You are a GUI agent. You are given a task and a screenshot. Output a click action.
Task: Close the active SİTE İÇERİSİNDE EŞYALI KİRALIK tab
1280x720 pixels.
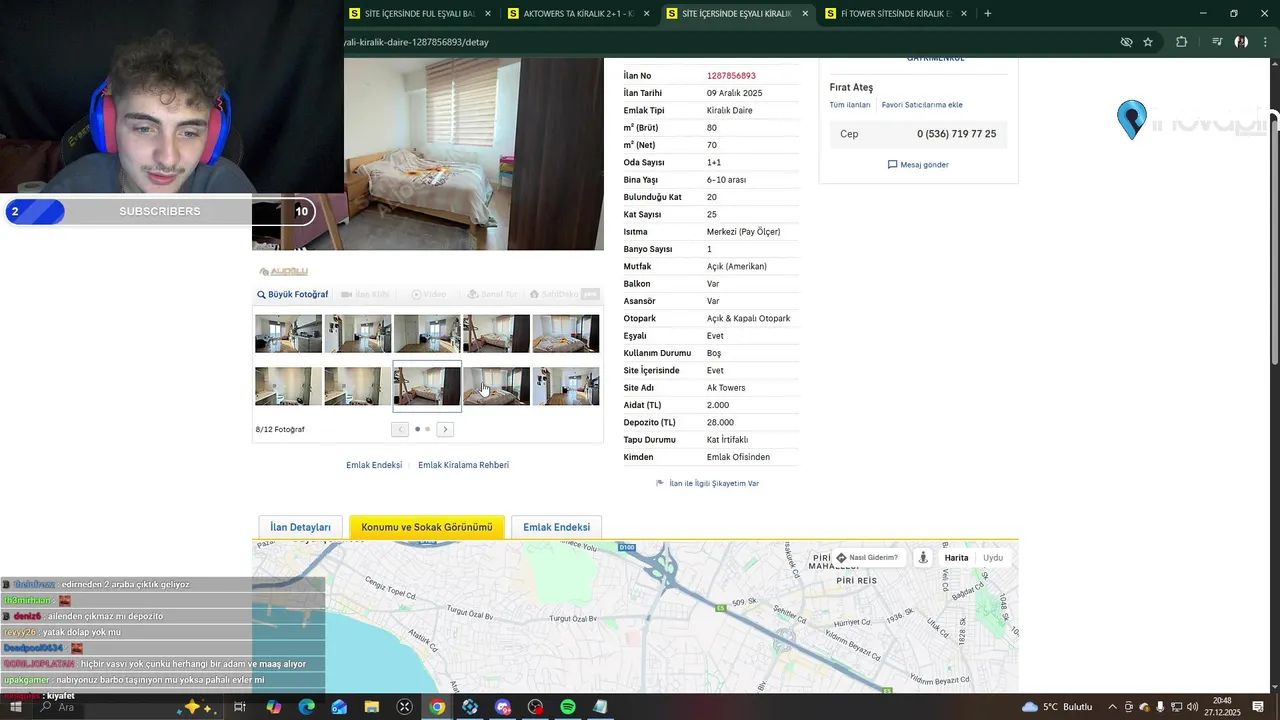pyautogui.click(x=805, y=14)
